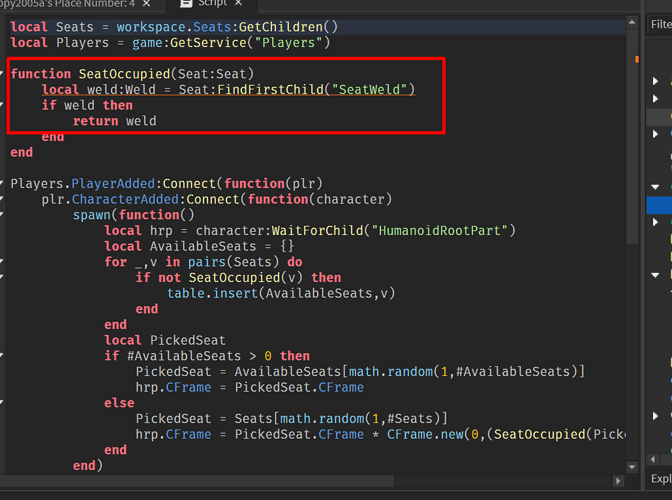Click 'Players.PlayerAdded:Connect(function(plr)' line
Viewport: 672px width, 500px height.
[166, 184]
